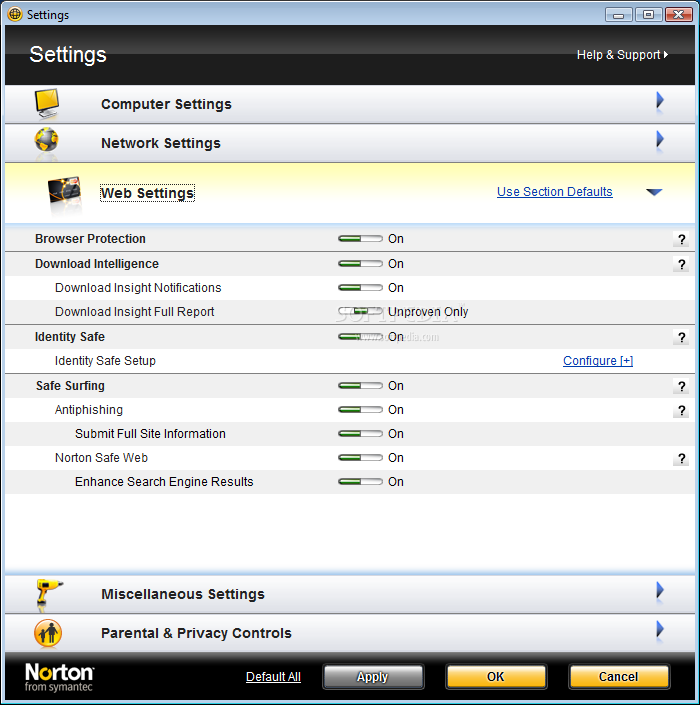
Task: Click Download Insight Notifications label
Action: coord(138,288)
